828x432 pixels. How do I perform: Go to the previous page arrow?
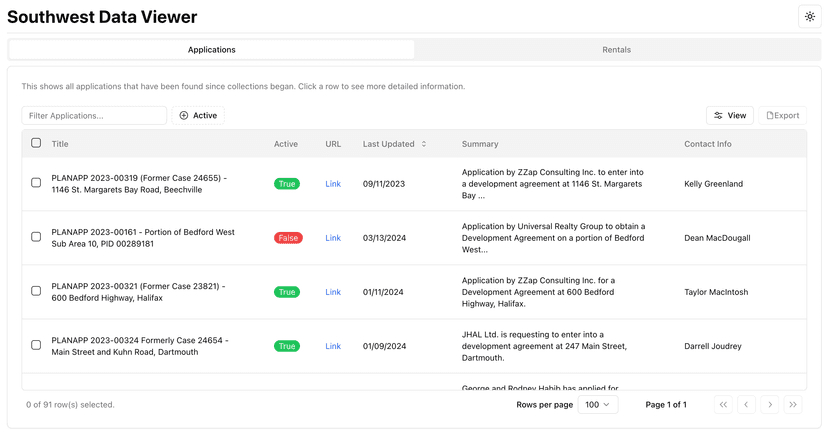click(x=746, y=405)
